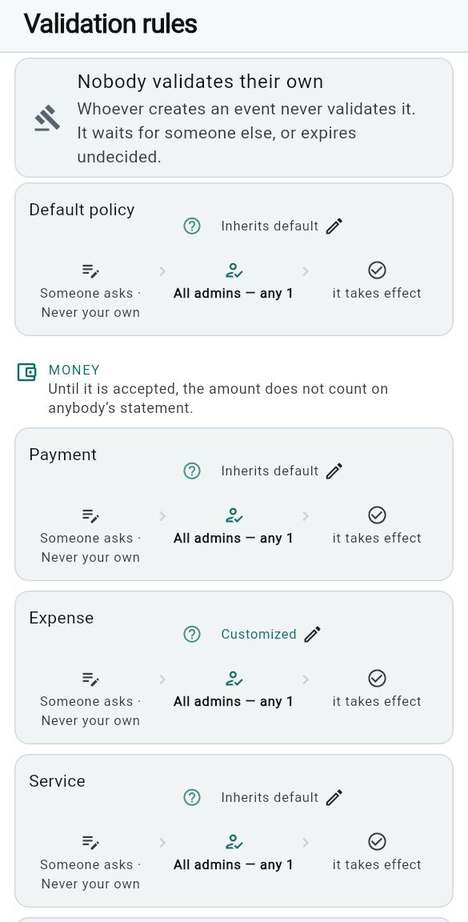Select 'All admins — any 1' in Service

click(x=233, y=864)
